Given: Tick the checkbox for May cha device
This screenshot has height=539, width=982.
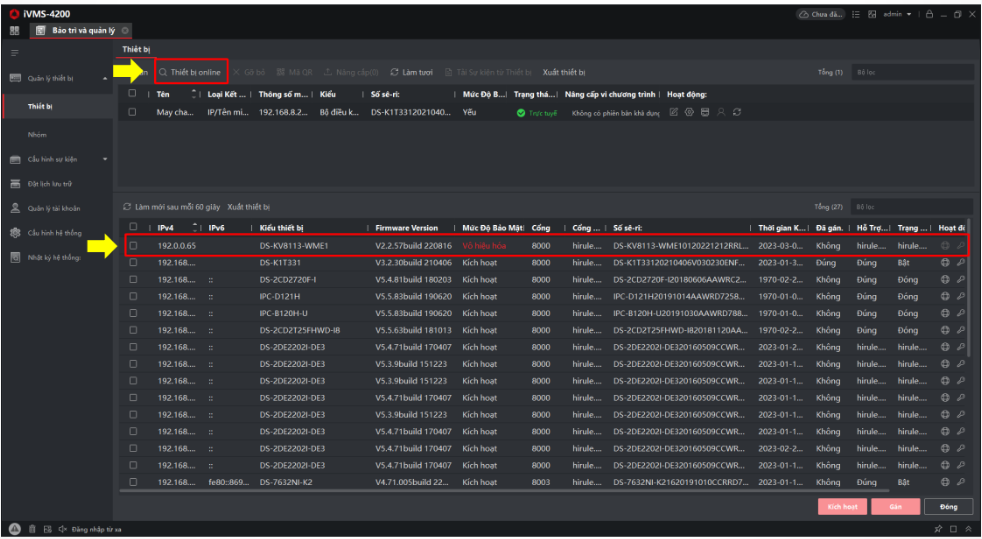Looking at the screenshot, I should pyautogui.click(x=133, y=112).
